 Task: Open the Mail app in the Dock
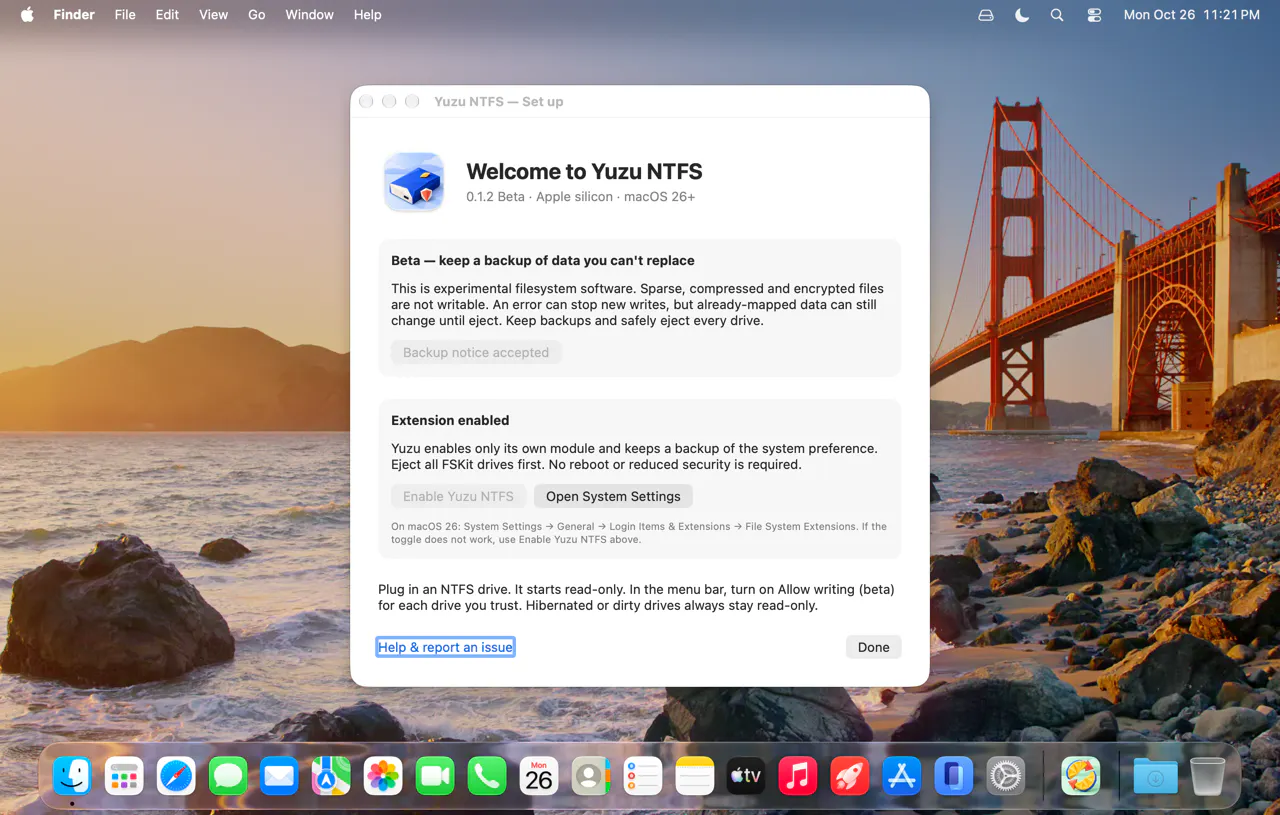coord(280,776)
